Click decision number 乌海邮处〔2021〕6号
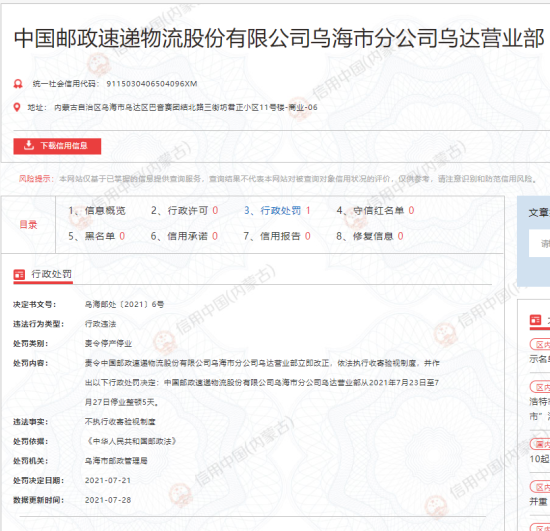Viewport: 550px width, 531px height. coord(124,304)
